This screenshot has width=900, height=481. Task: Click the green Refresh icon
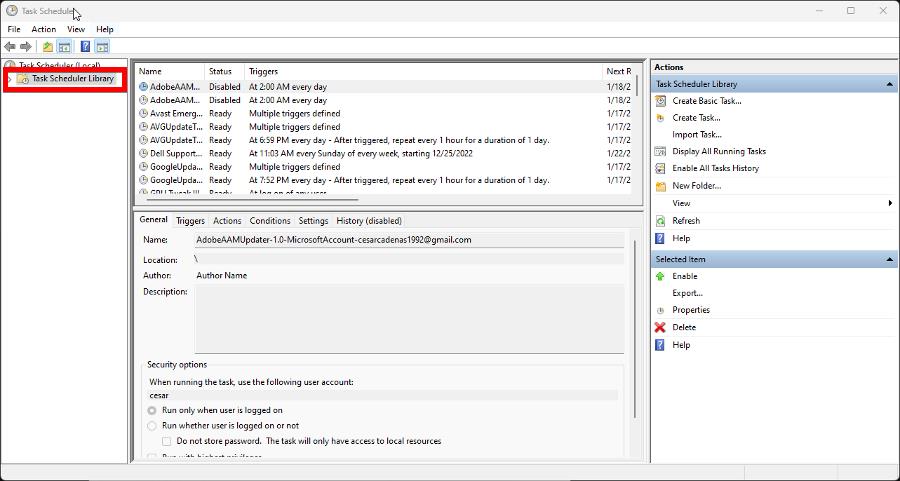point(661,221)
